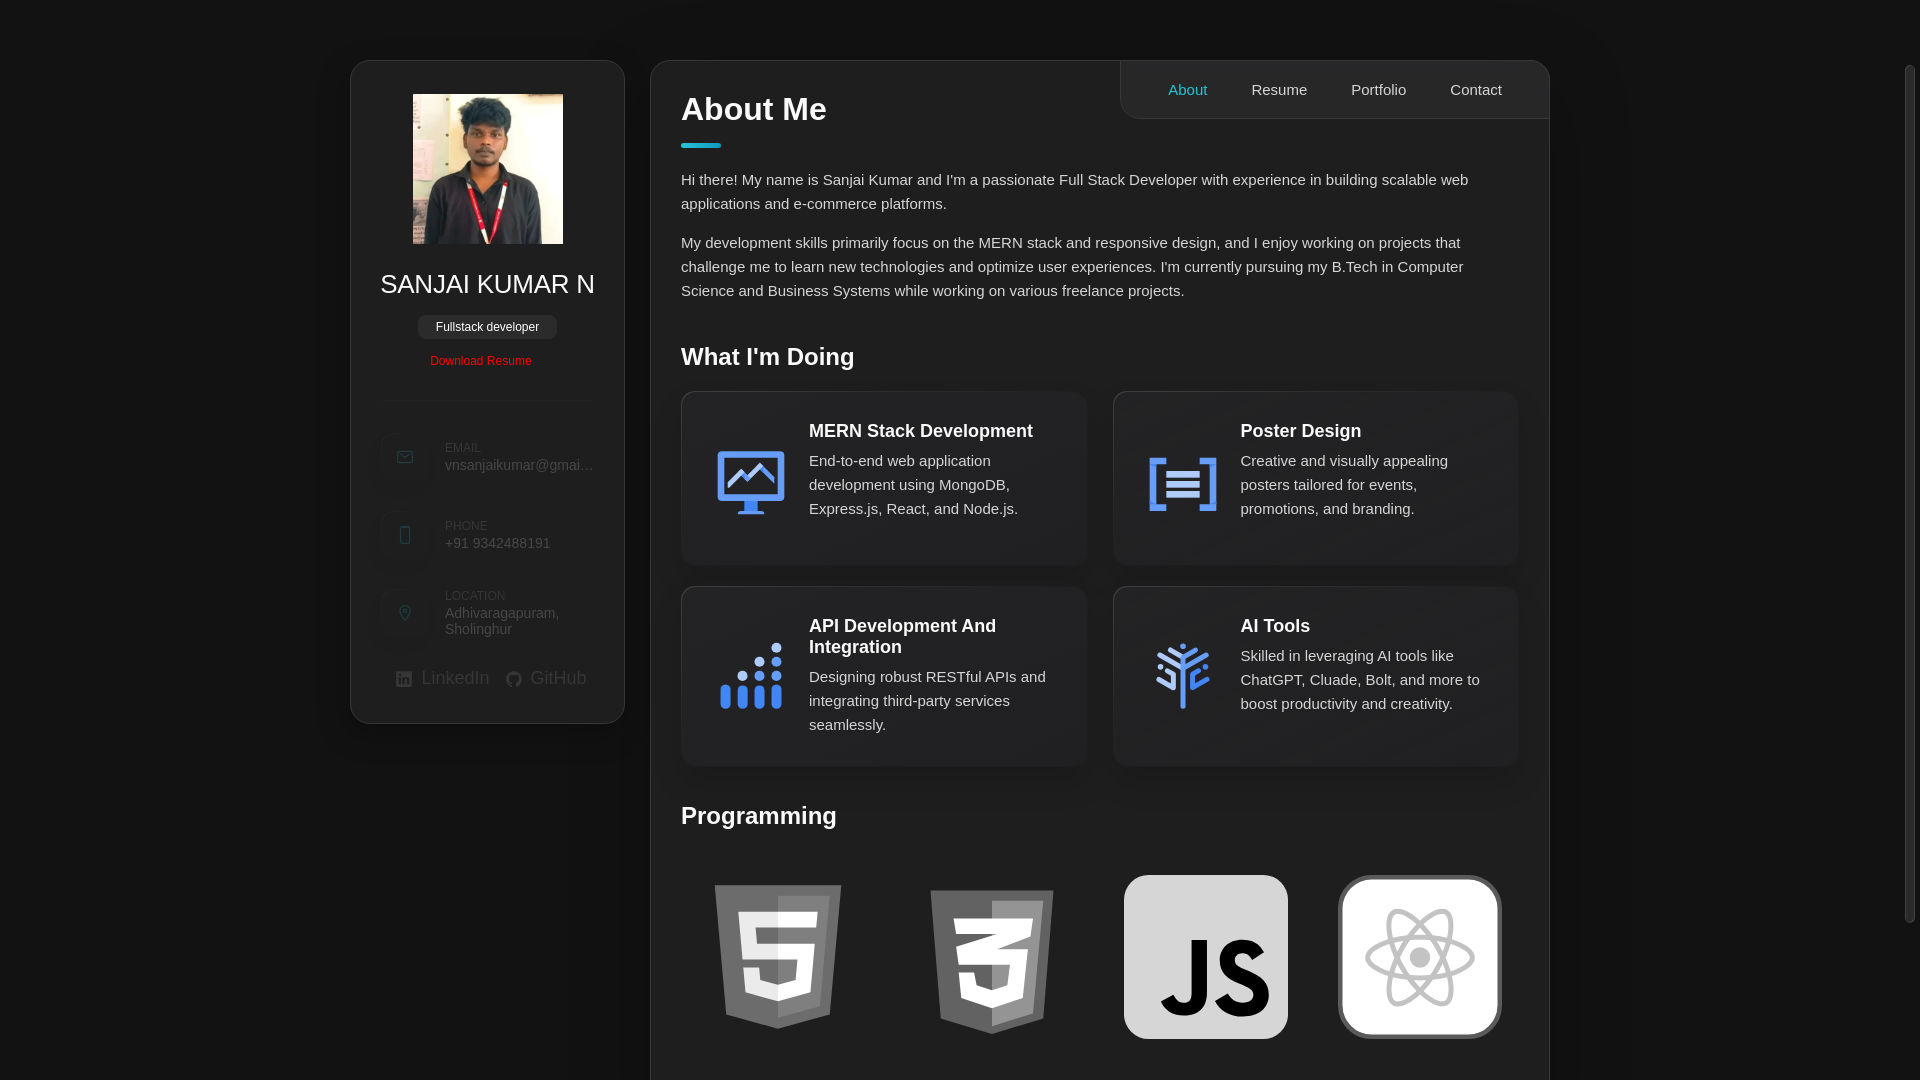Viewport: 1920px width, 1080px height.
Task: Click the LinkedIn logo icon
Action: pos(403,679)
